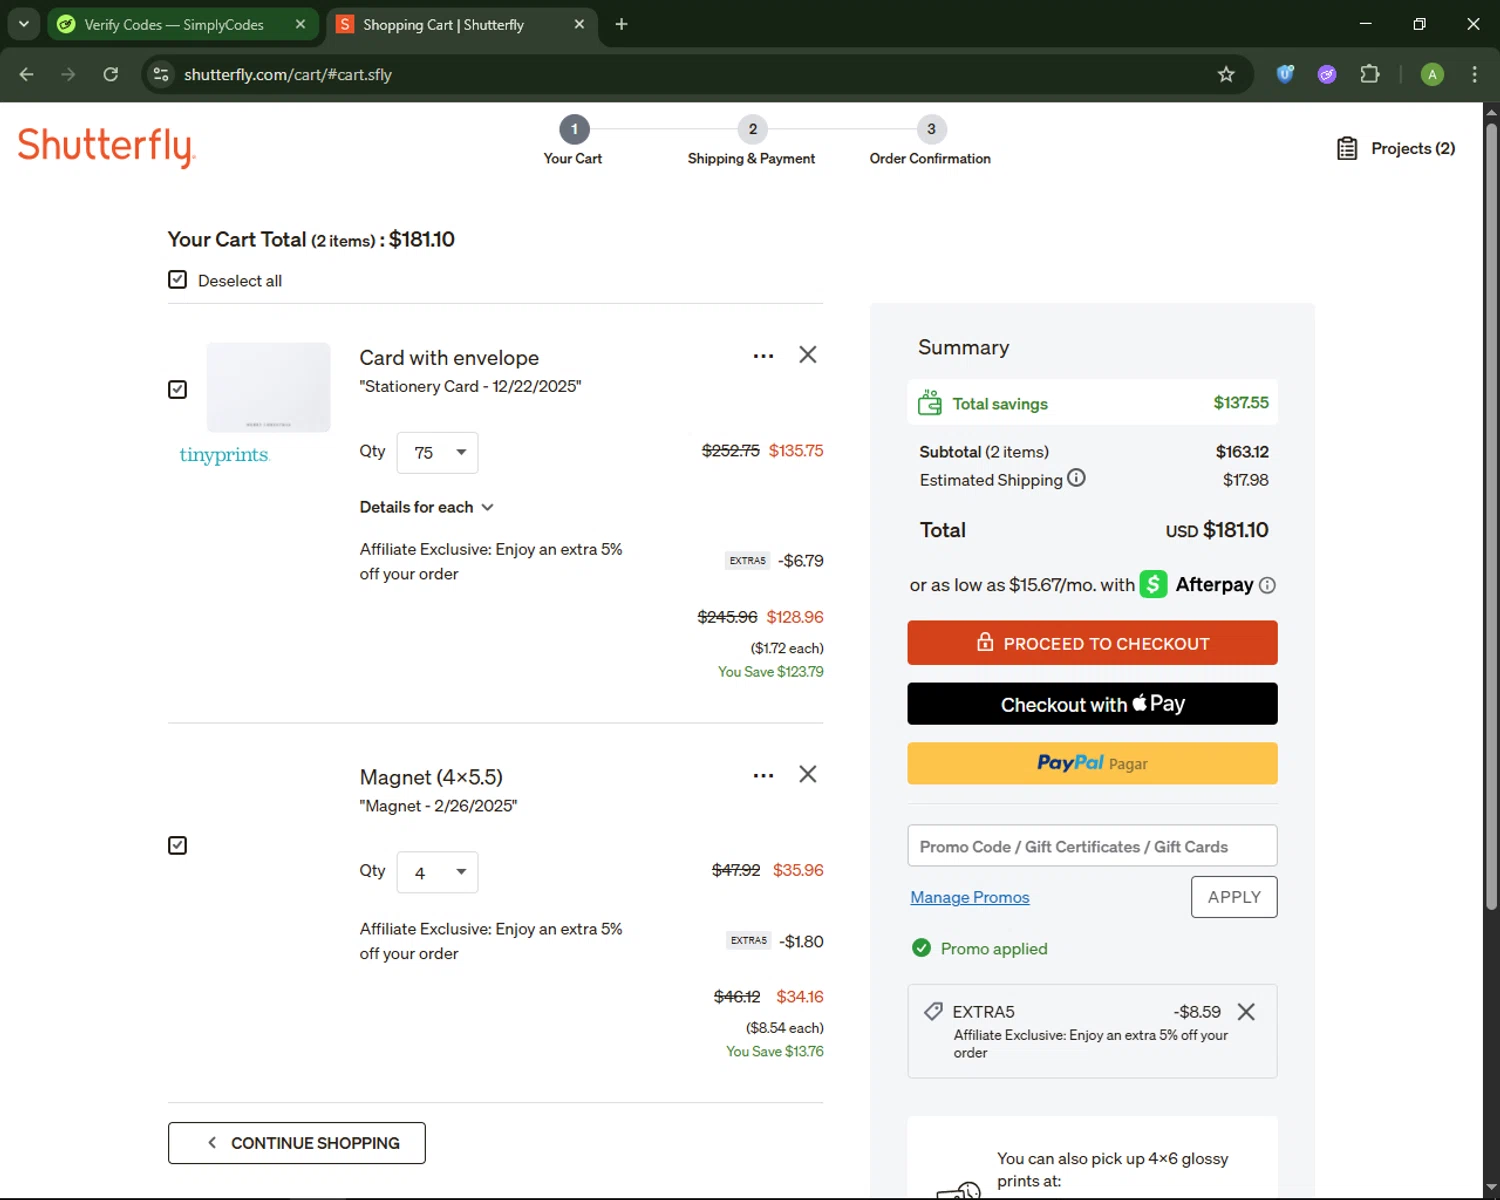The height and width of the screenshot is (1200, 1500).
Task: Open the Manage Promos link
Action: click(970, 897)
